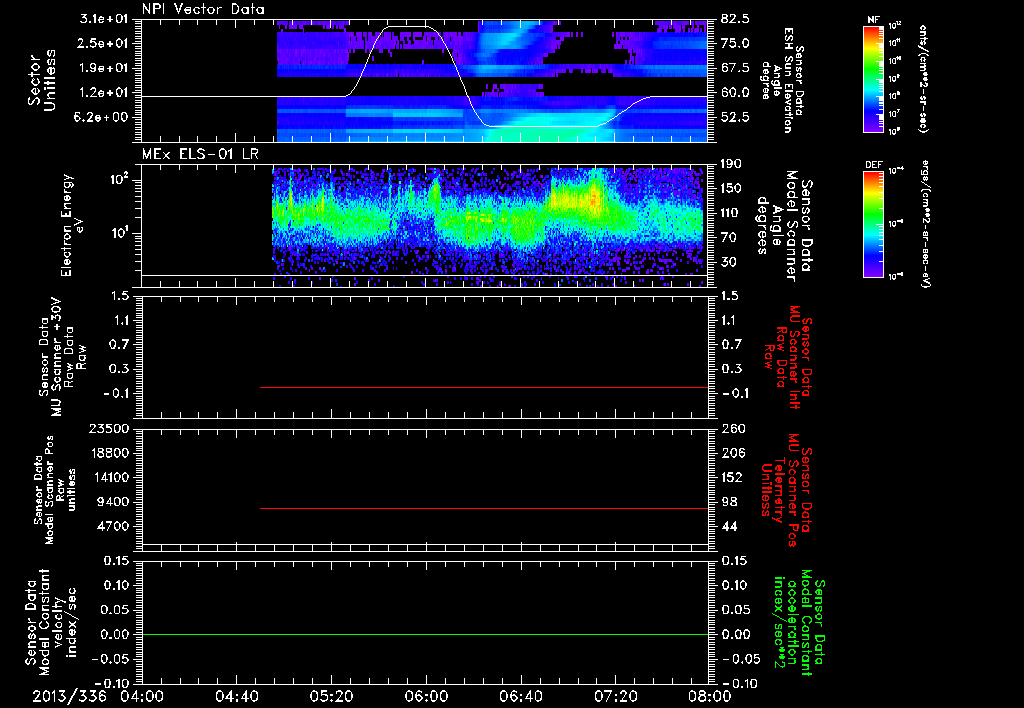Click the ELS electron energy spectrogram
Screen dimensions: 1024x708
490,227
